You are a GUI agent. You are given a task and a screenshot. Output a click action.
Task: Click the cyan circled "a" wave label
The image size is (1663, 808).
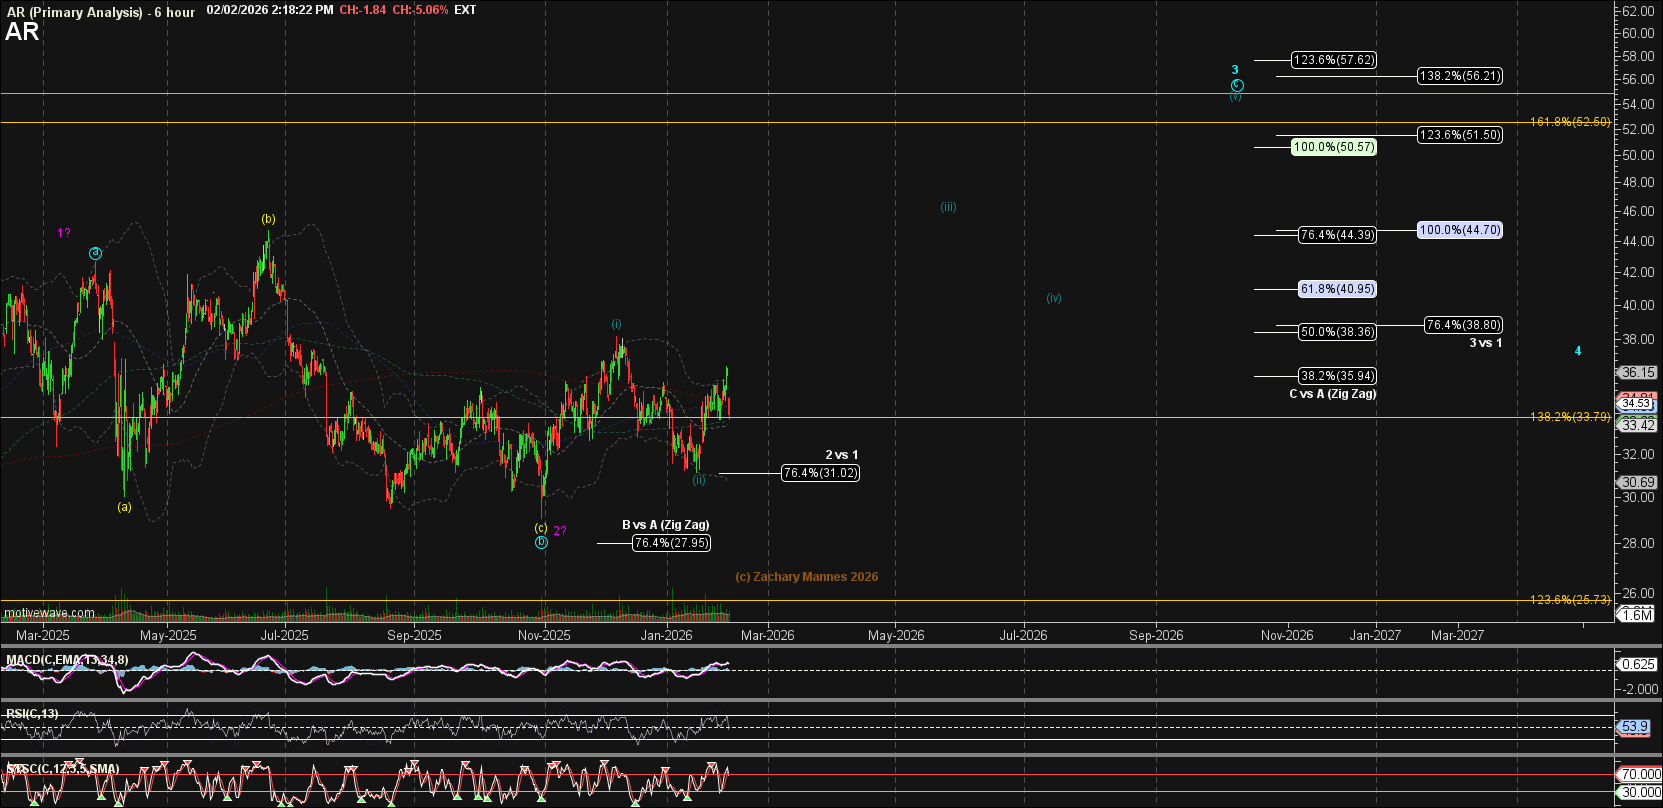pyautogui.click(x=95, y=253)
